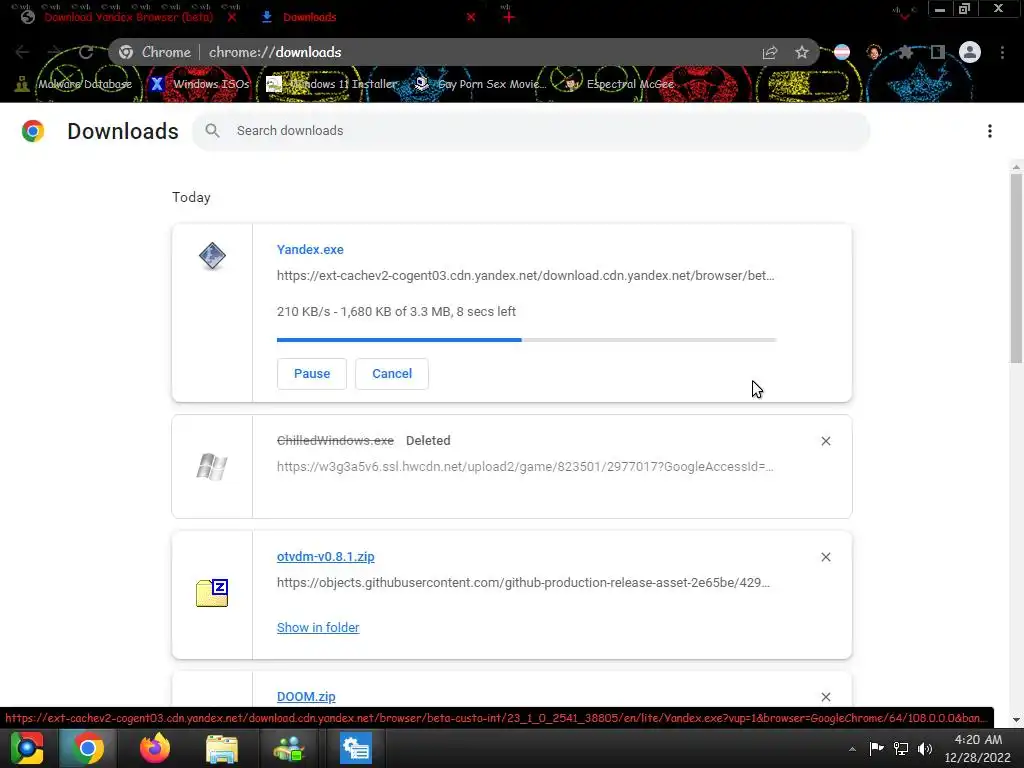Open Malware Database bookmark

76,84
